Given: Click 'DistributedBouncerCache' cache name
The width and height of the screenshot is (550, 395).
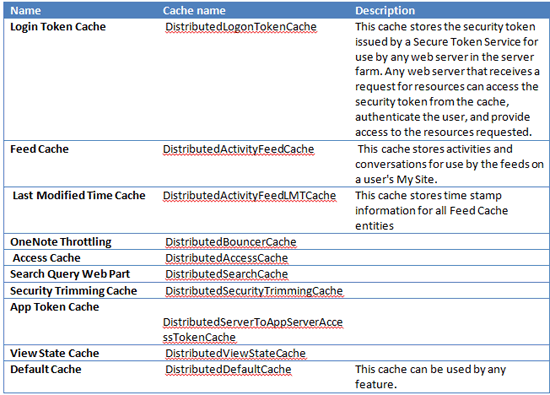Looking at the screenshot, I should [231, 242].
